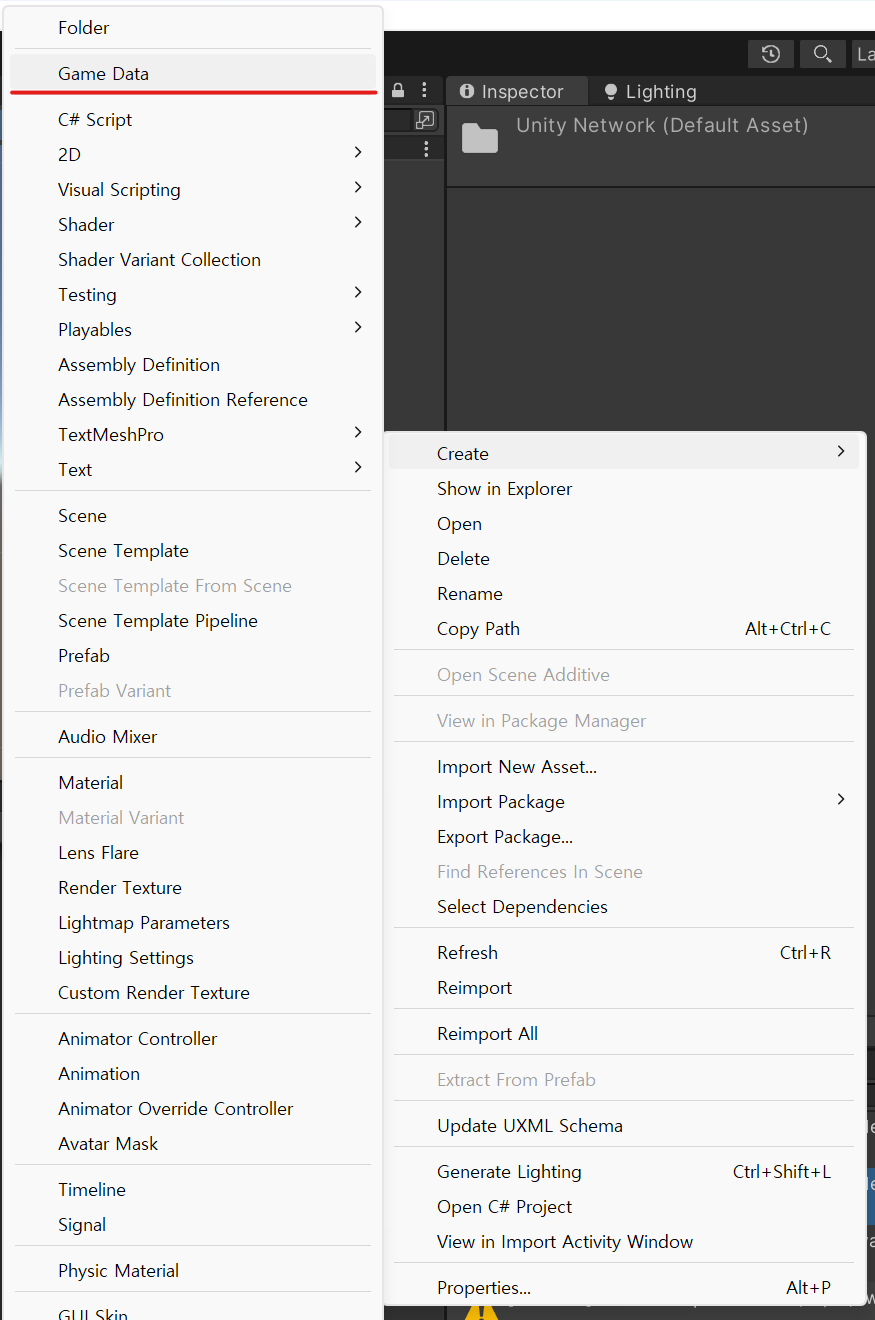Select the Signal entry
This screenshot has height=1320, width=875.
[193, 1225]
